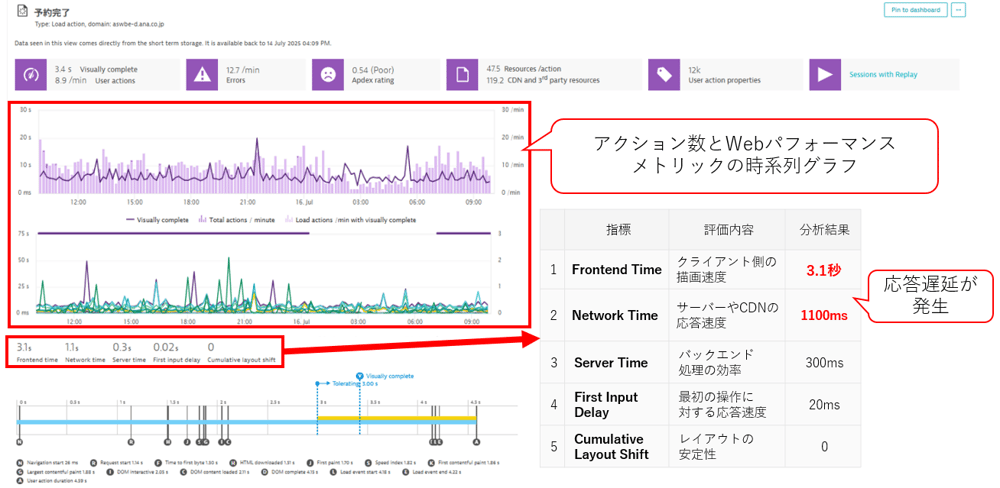1000x488 pixels.
Task: Click 'HTML downloaded 1.31 s' legend item
Action: (263, 462)
